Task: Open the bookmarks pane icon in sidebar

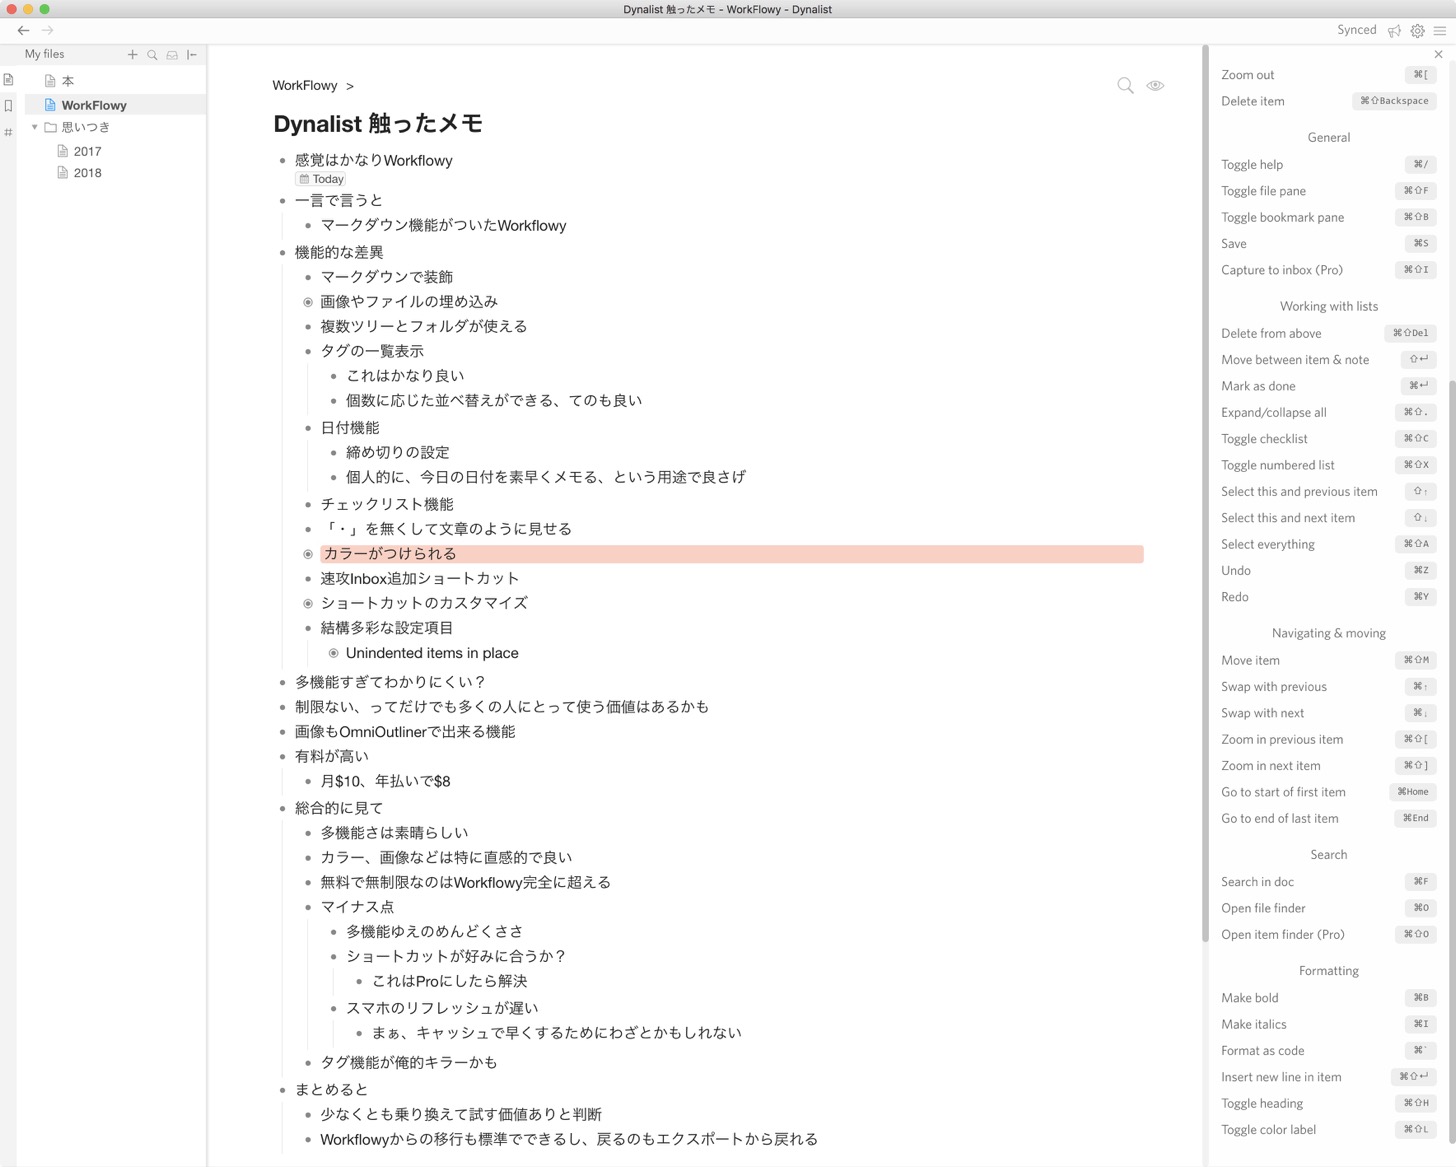Action: (x=9, y=106)
